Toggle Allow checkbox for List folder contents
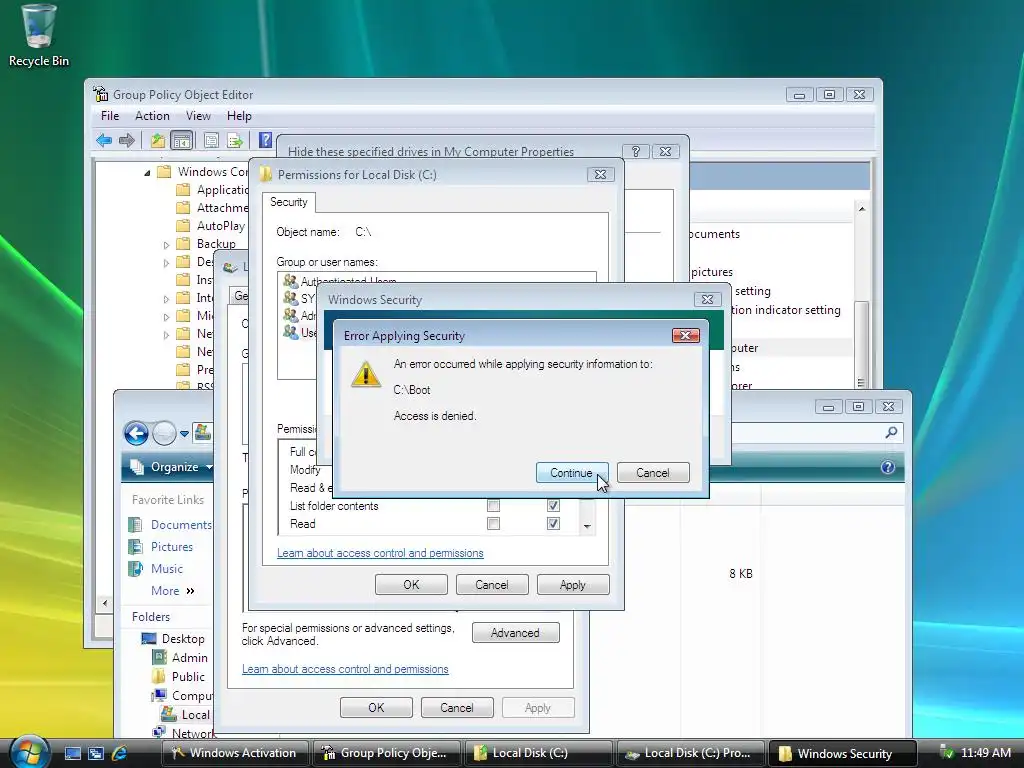This screenshot has width=1024, height=768. [493, 505]
